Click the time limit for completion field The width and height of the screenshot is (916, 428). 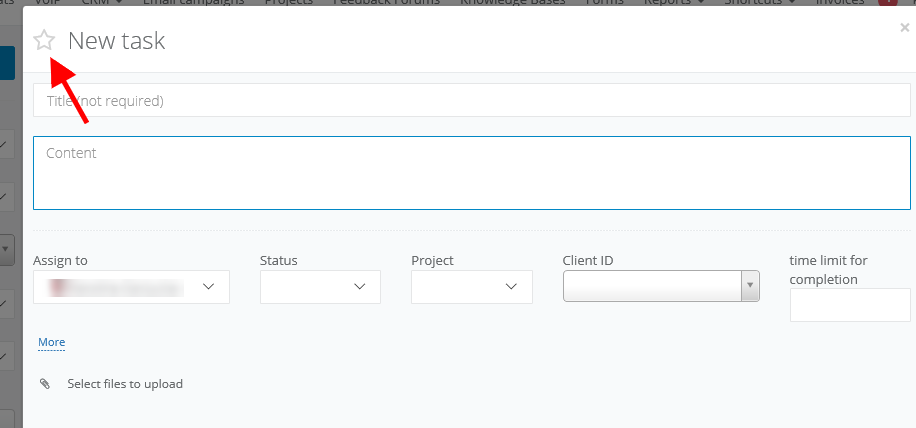[x=849, y=305]
